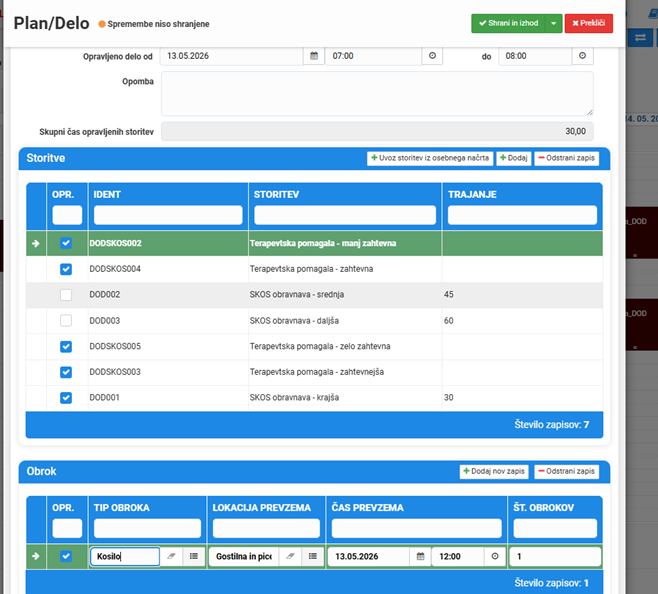Select cell SKOS obravnava - krajša

tap(345, 398)
